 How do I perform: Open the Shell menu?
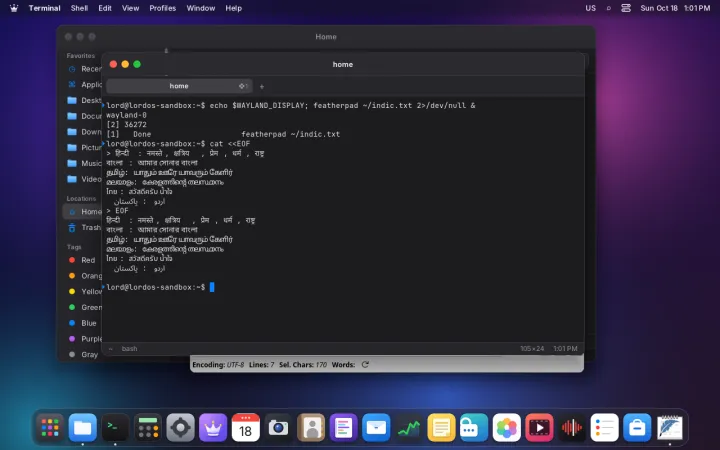[x=79, y=8]
